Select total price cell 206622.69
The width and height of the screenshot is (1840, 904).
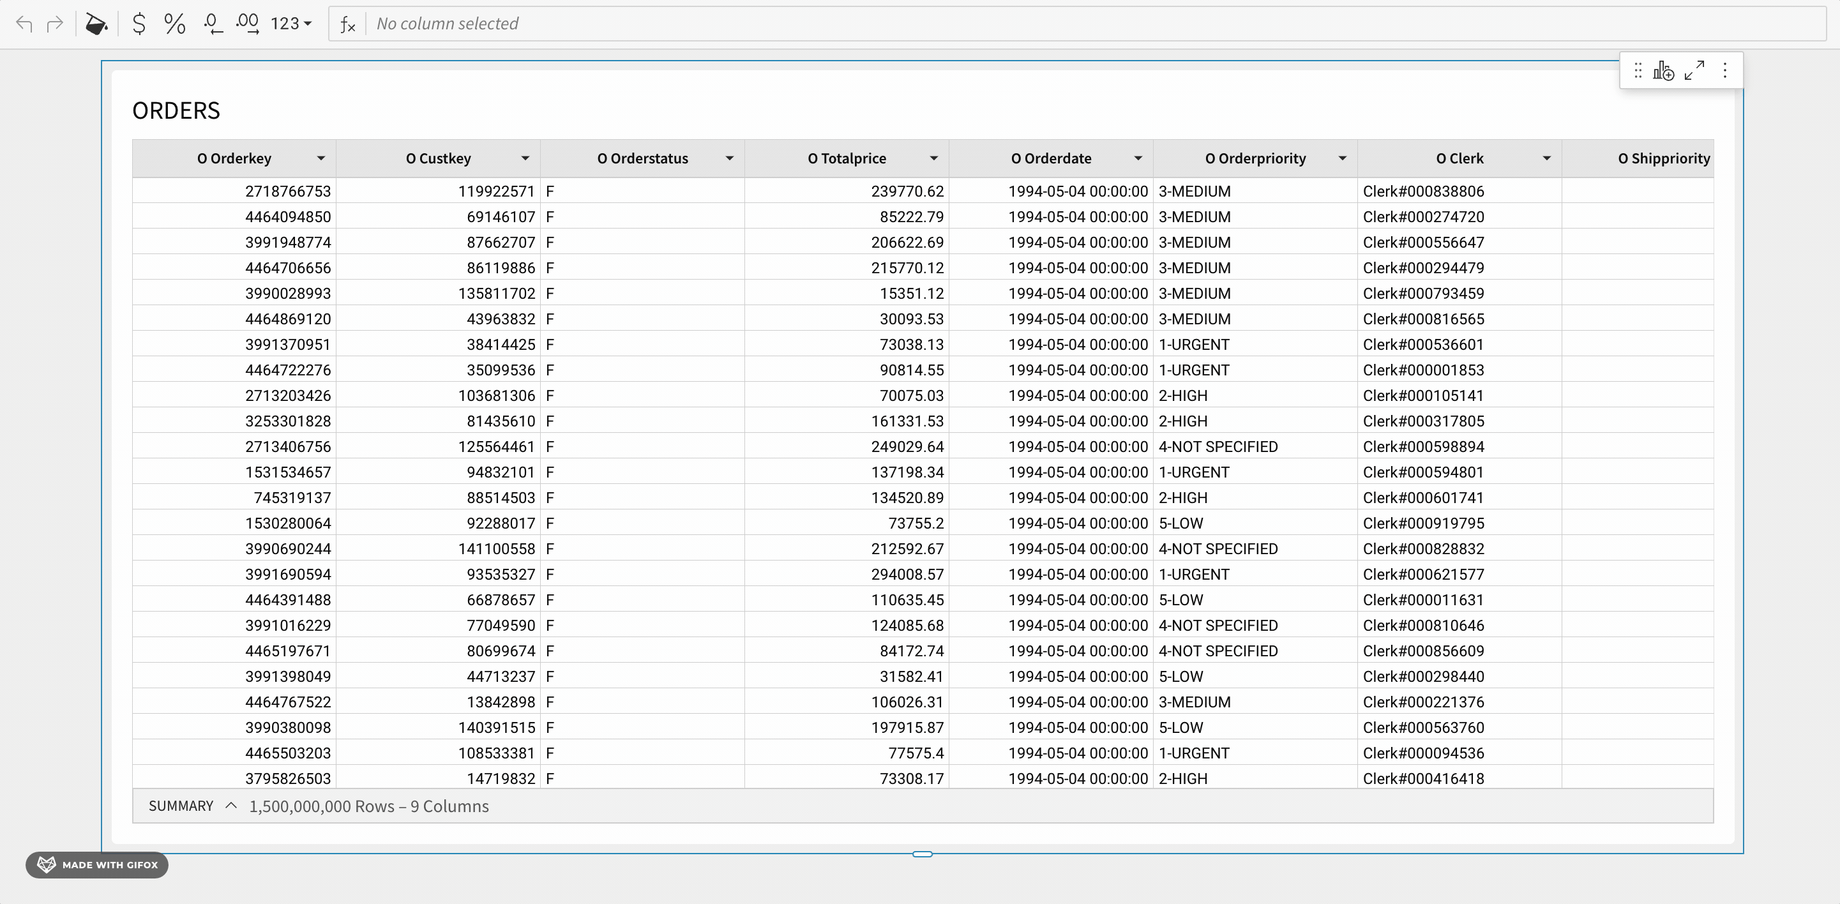847,242
